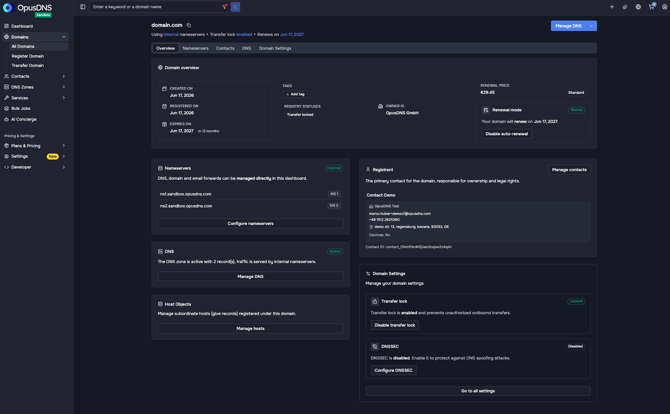Click the blue Manage DNS button at top
This screenshot has height=414, width=670.
[568, 26]
